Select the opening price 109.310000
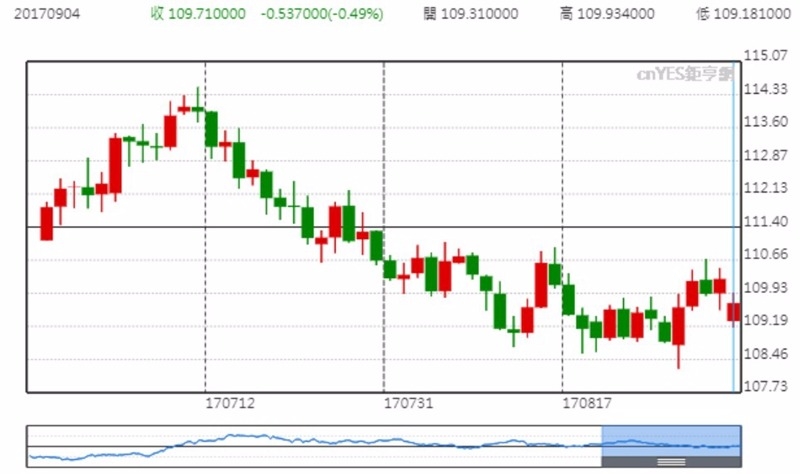The image size is (800, 474). [x=479, y=14]
